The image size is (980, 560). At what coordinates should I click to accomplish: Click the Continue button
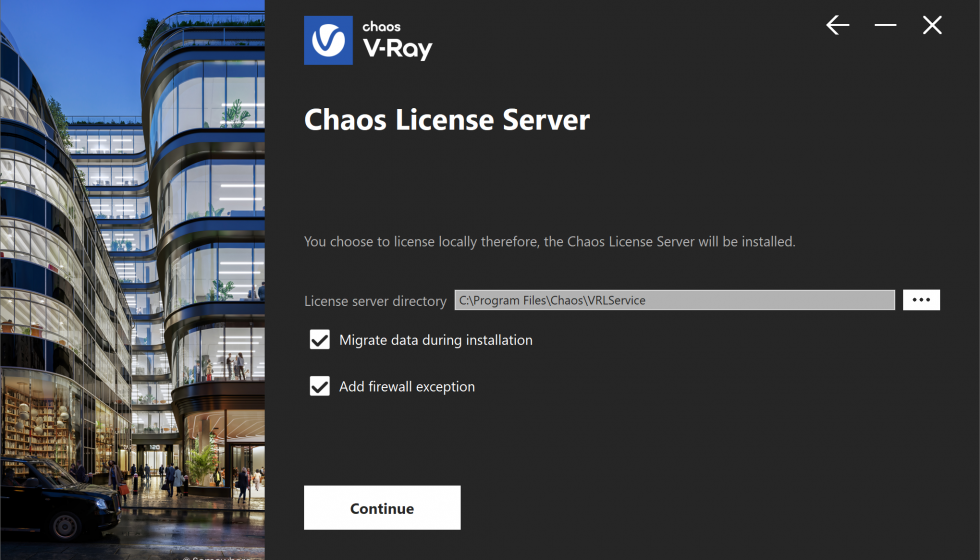point(382,508)
